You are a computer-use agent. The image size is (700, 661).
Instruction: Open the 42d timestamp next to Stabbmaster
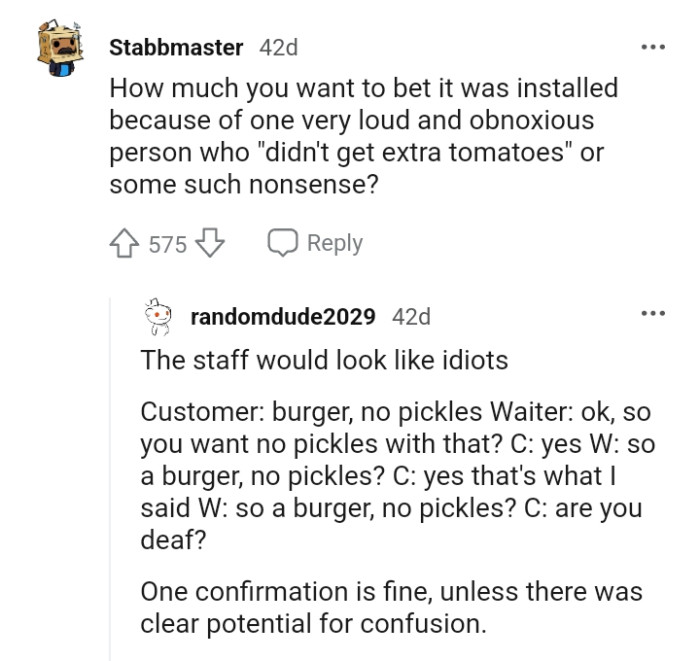tap(278, 47)
